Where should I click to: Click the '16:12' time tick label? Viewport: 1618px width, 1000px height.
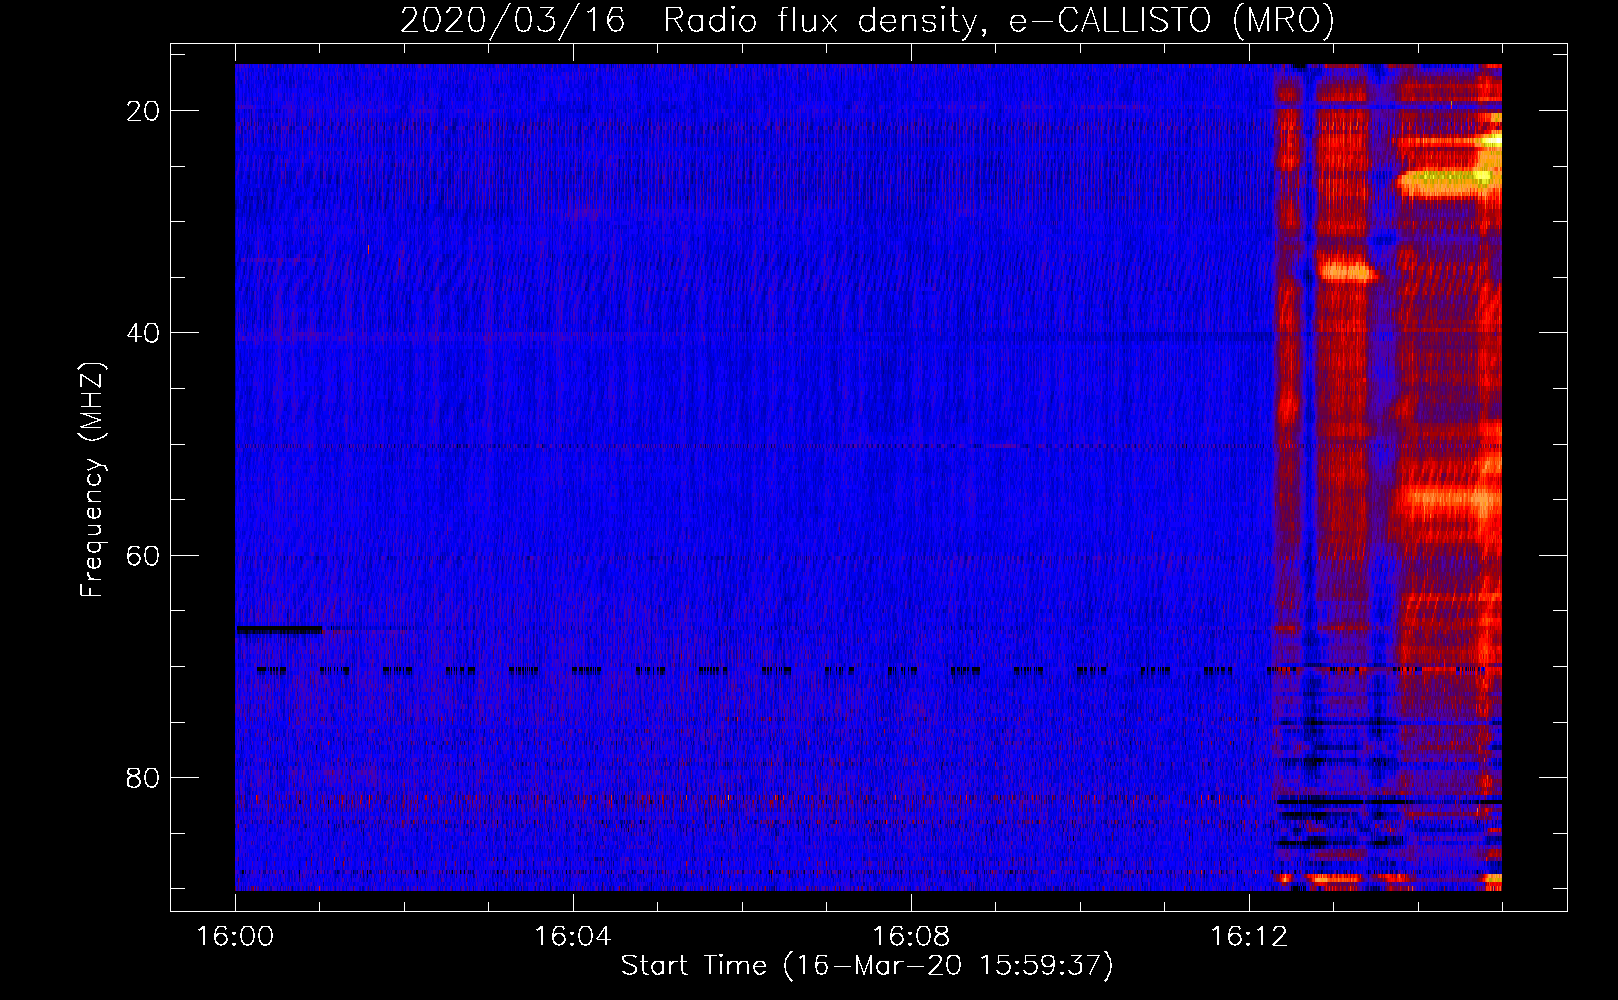tap(1248, 937)
